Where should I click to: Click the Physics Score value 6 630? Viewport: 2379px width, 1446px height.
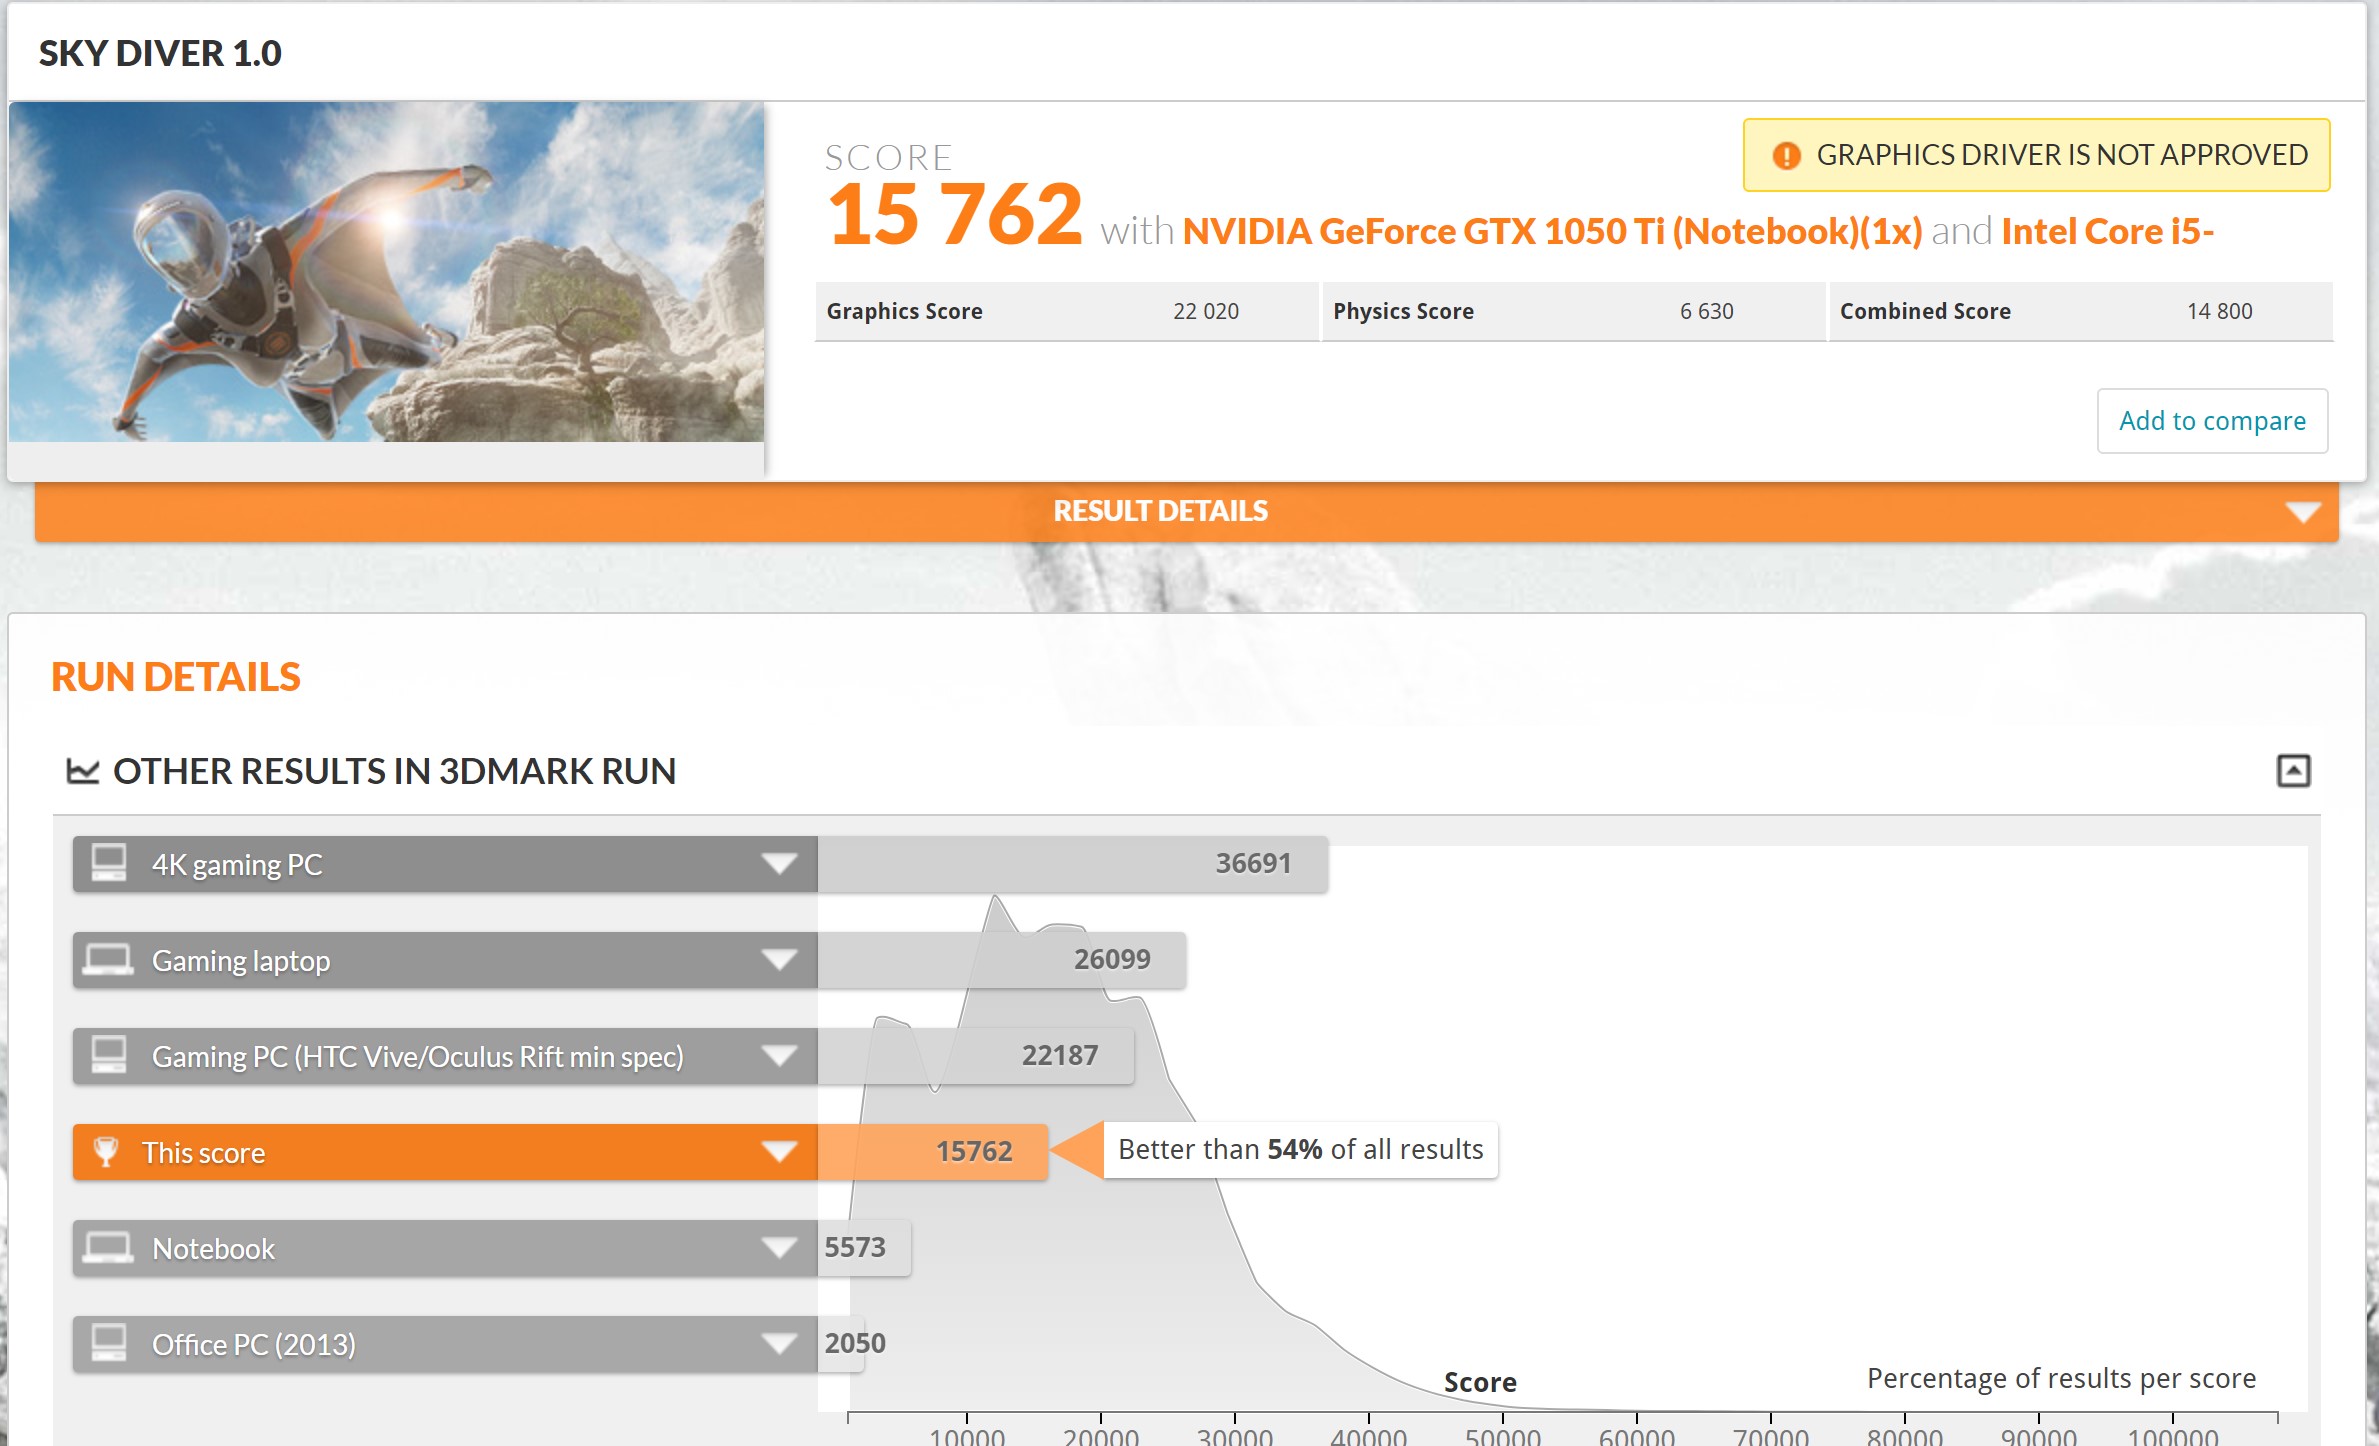pyautogui.click(x=1707, y=311)
